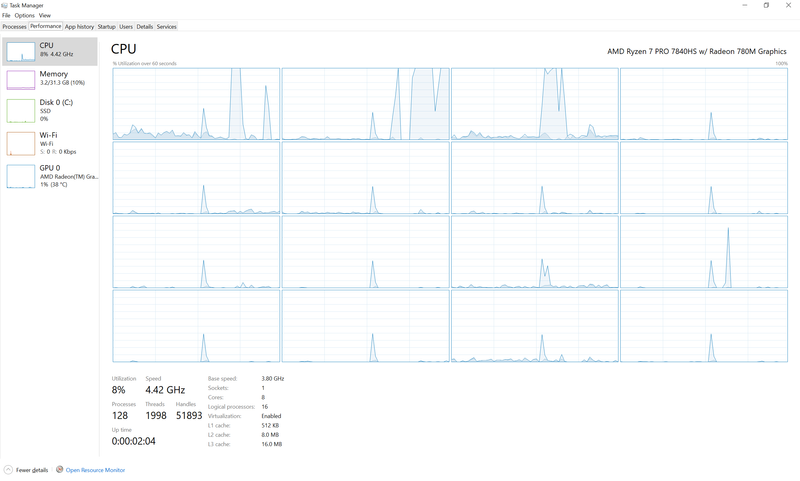Collapse view with Fewer details chevron icon
800x481 pixels.
pyautogui.click(x=8, y=470)
